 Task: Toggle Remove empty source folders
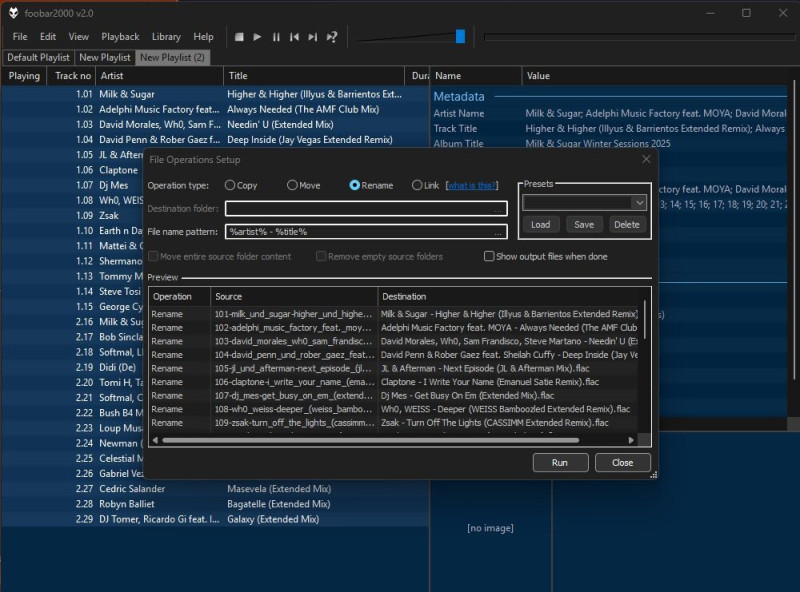[379, 256]
